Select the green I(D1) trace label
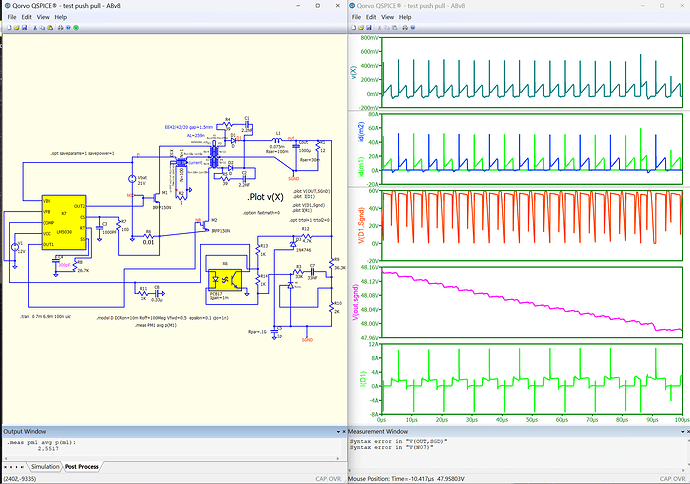Viewport: 690px width, 484px height. (x=363, y=379)
